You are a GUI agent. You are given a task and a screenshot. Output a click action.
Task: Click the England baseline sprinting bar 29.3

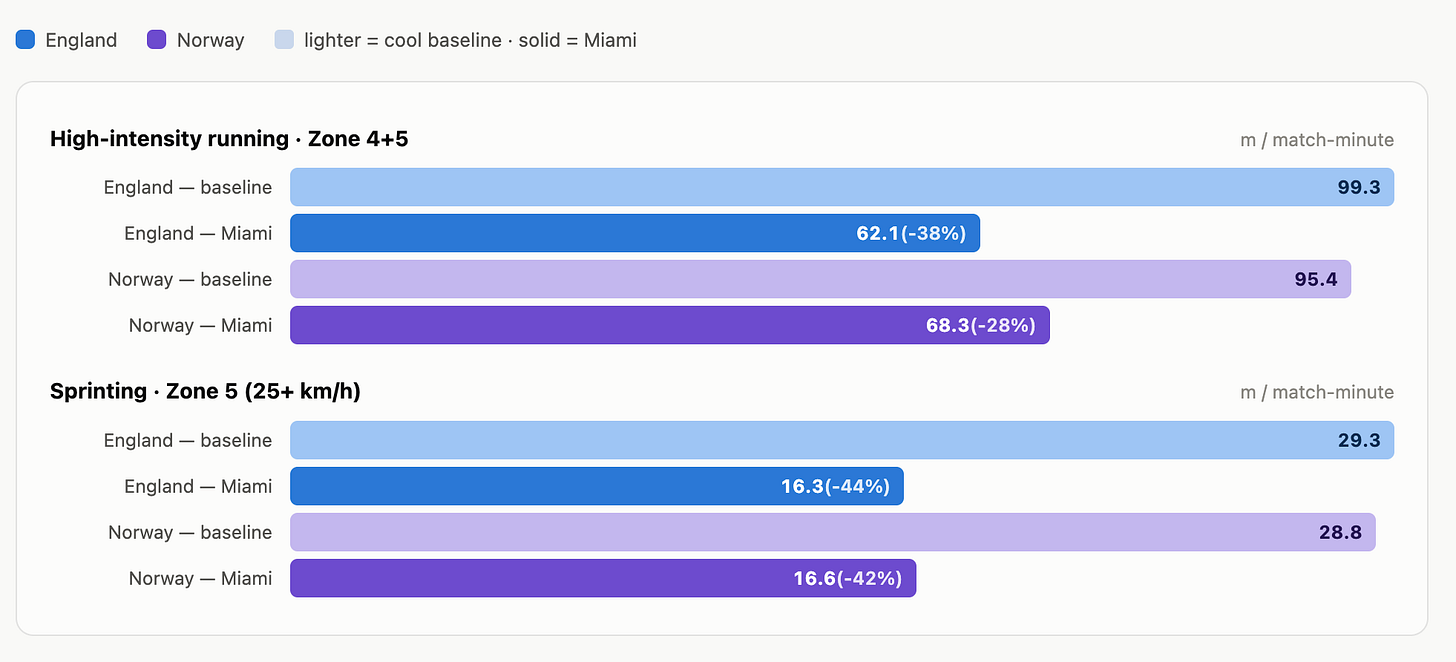(842, 440)
